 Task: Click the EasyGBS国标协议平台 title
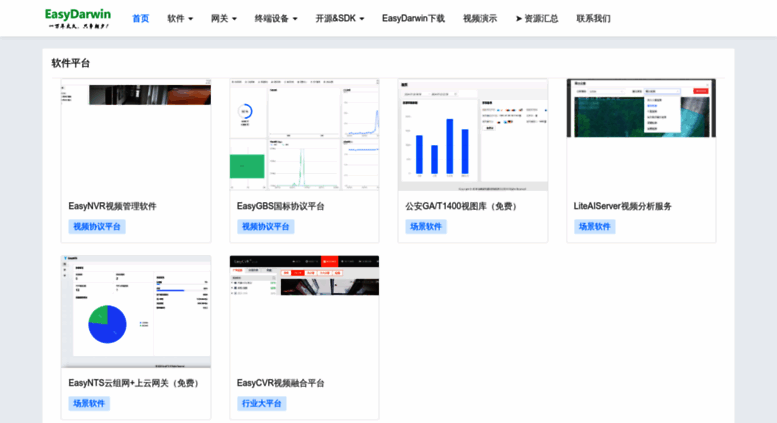pyautogui.click(x=280, y=206)
